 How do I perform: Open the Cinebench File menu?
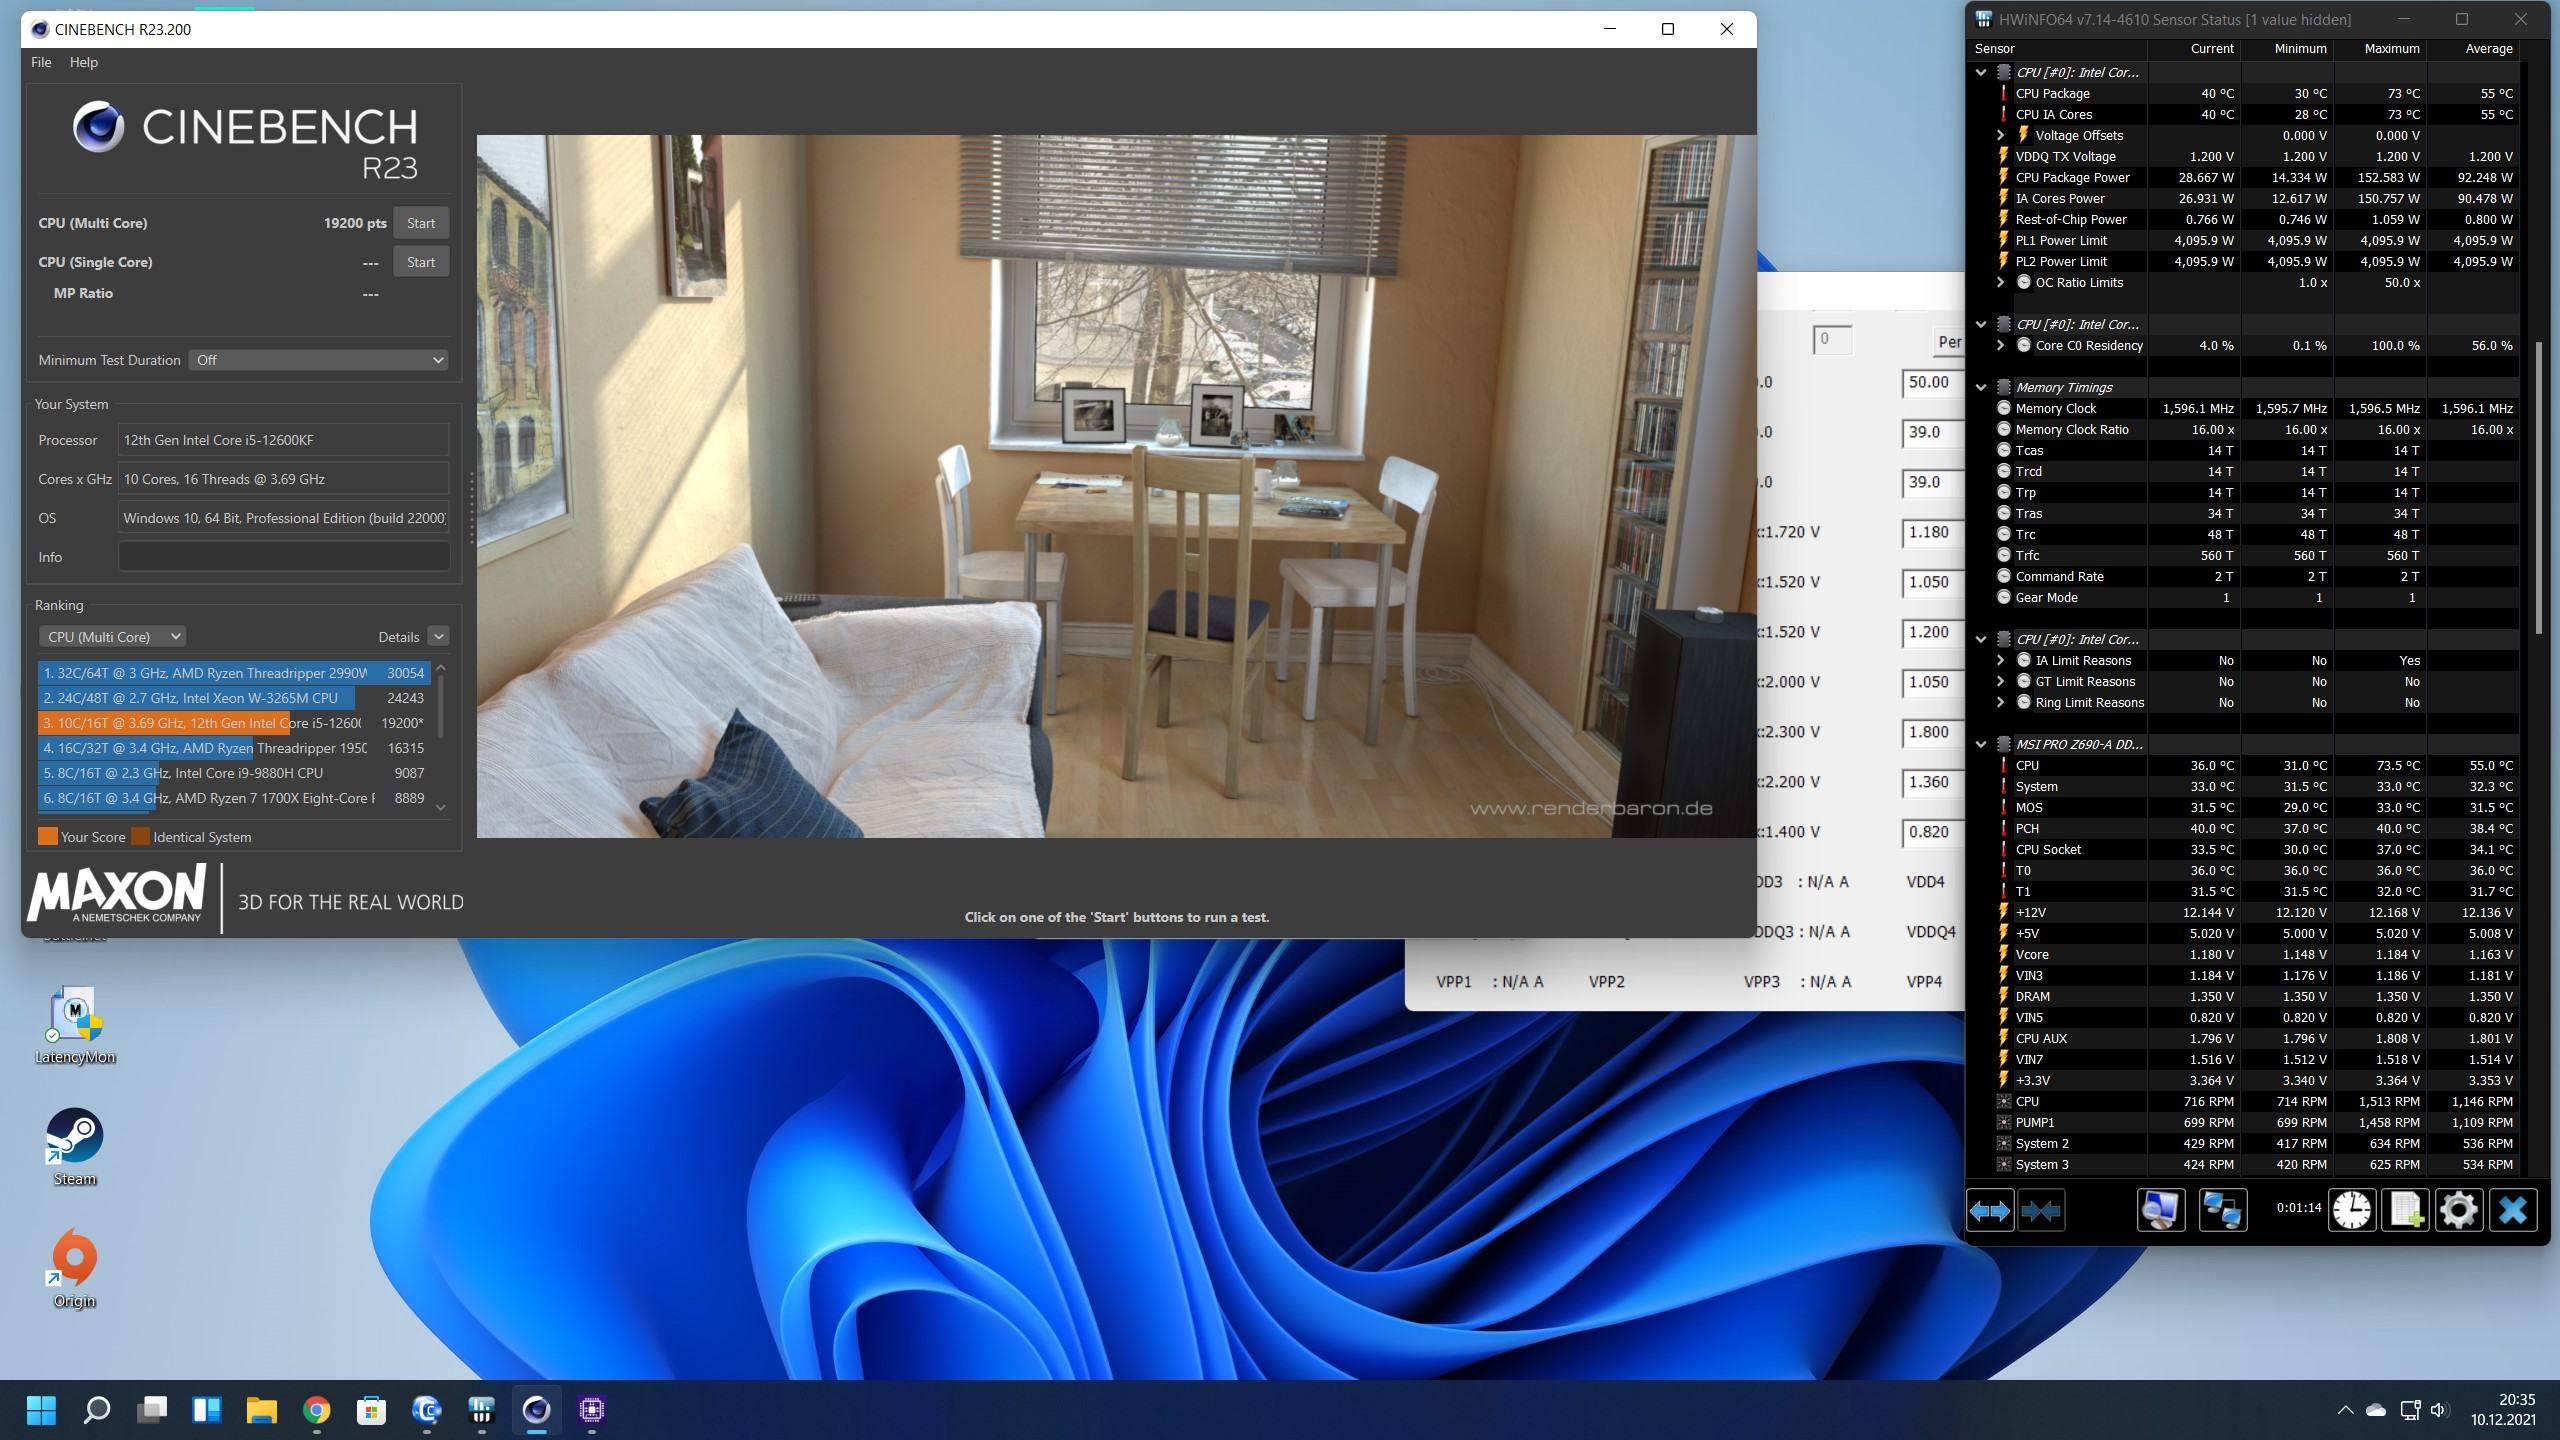[41, 62]
